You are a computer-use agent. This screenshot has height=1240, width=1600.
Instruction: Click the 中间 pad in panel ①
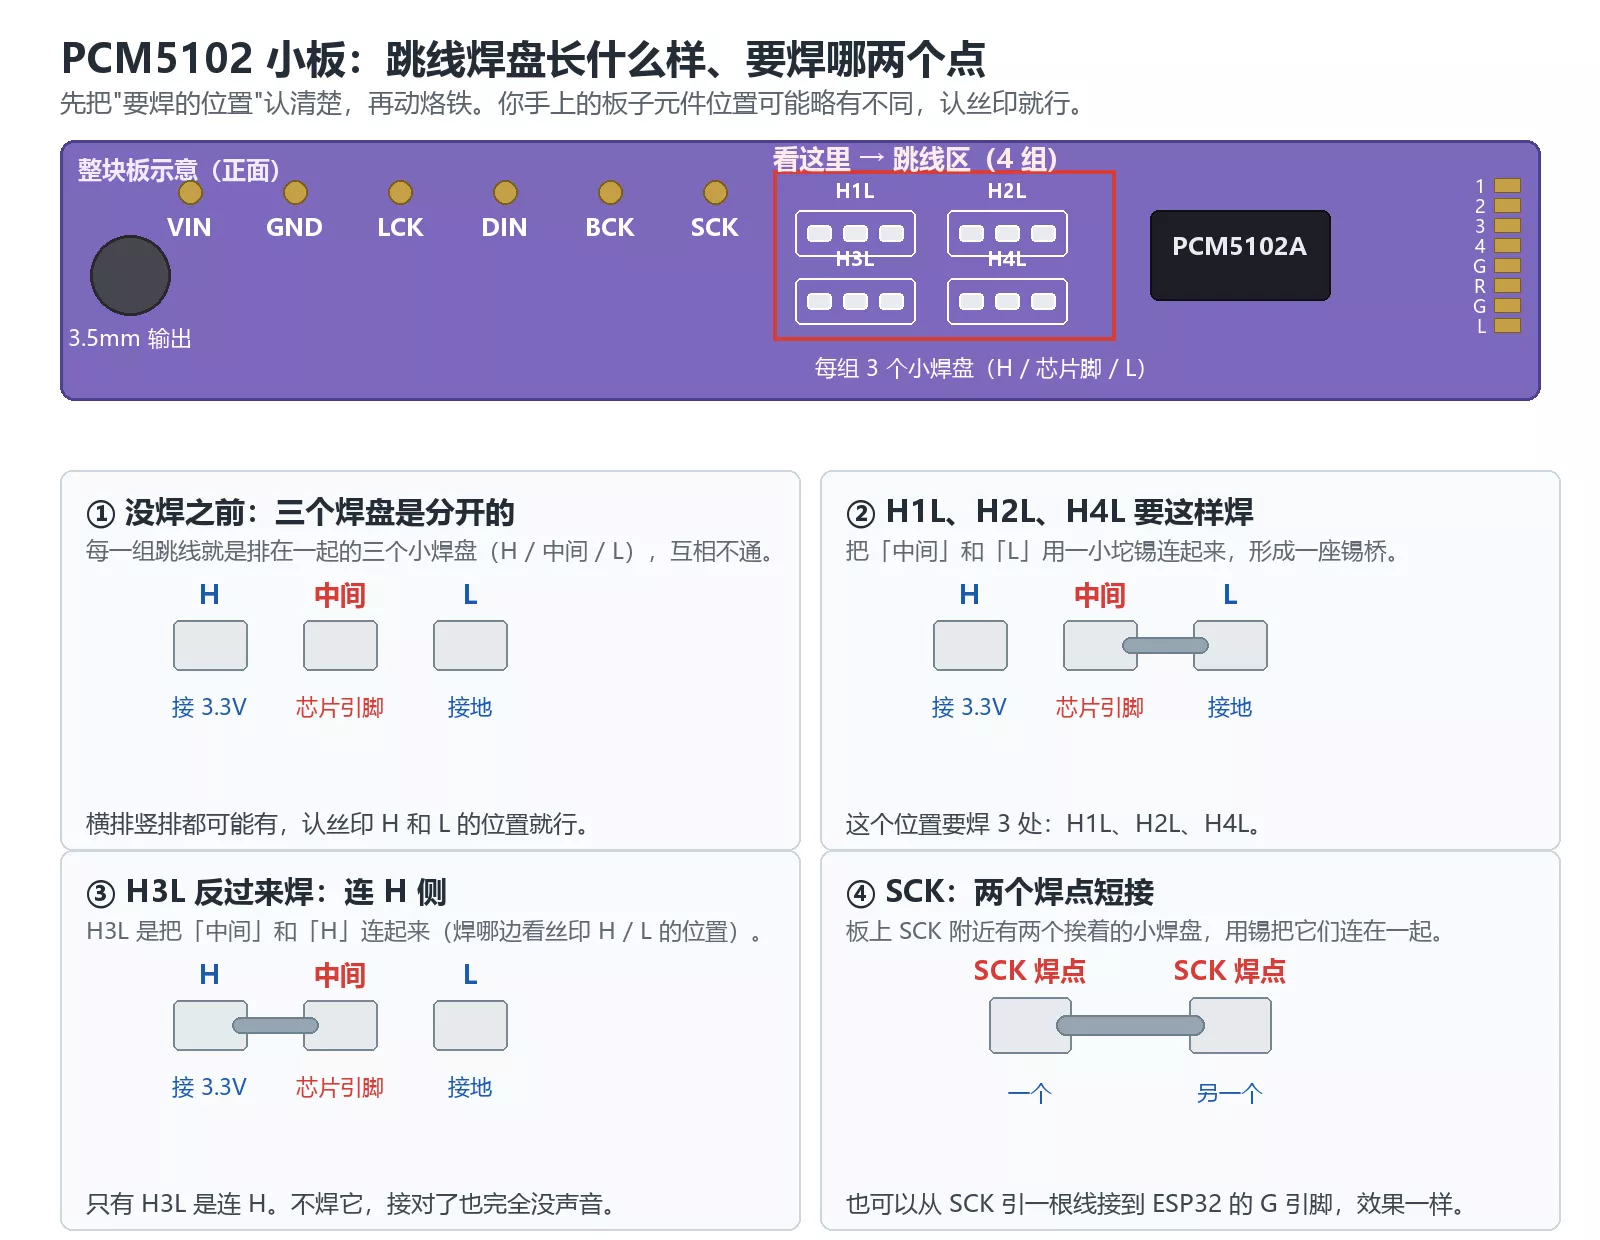click(x=340, y=645)
